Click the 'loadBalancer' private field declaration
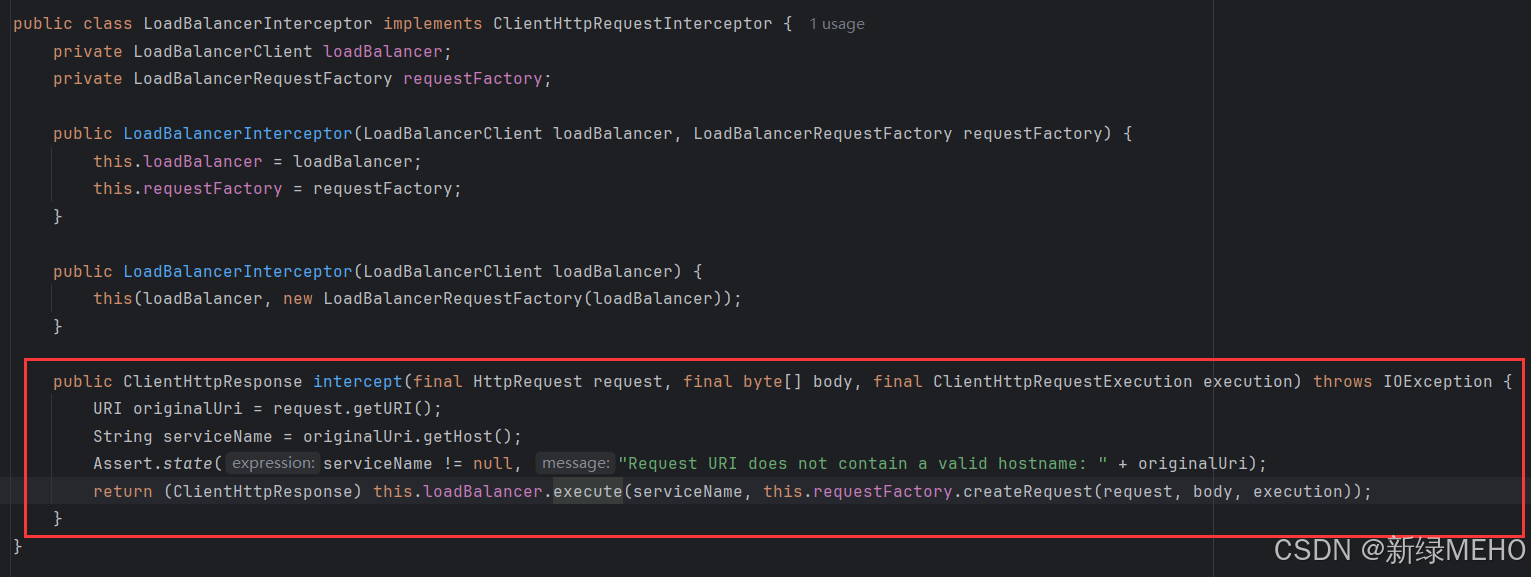This screenshot has height=577, width=1531. tap(383, 51)
